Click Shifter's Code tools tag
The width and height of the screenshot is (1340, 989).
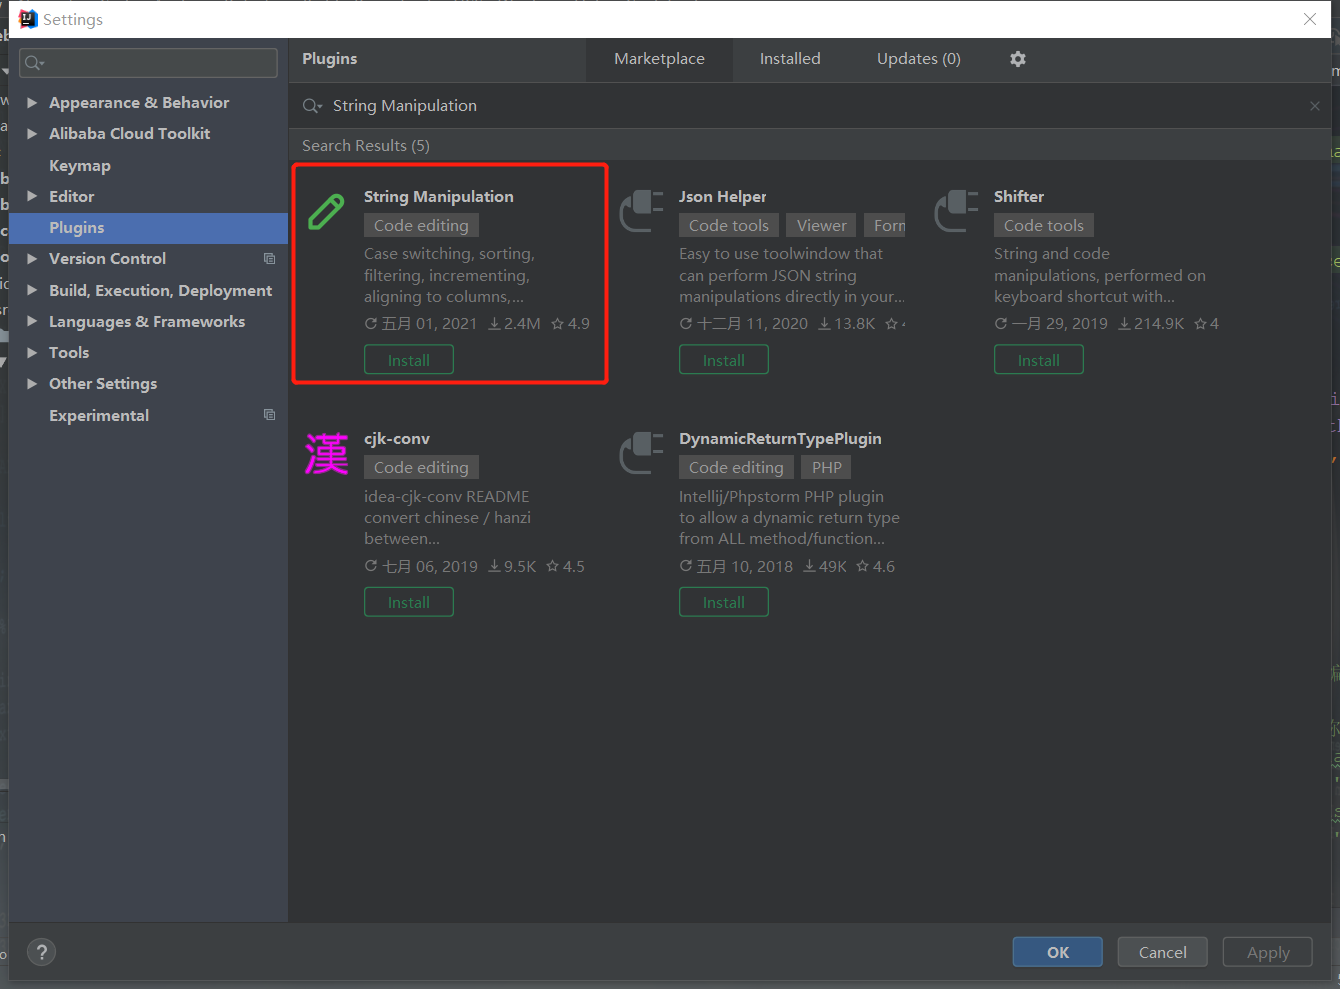click(1044, 225)
